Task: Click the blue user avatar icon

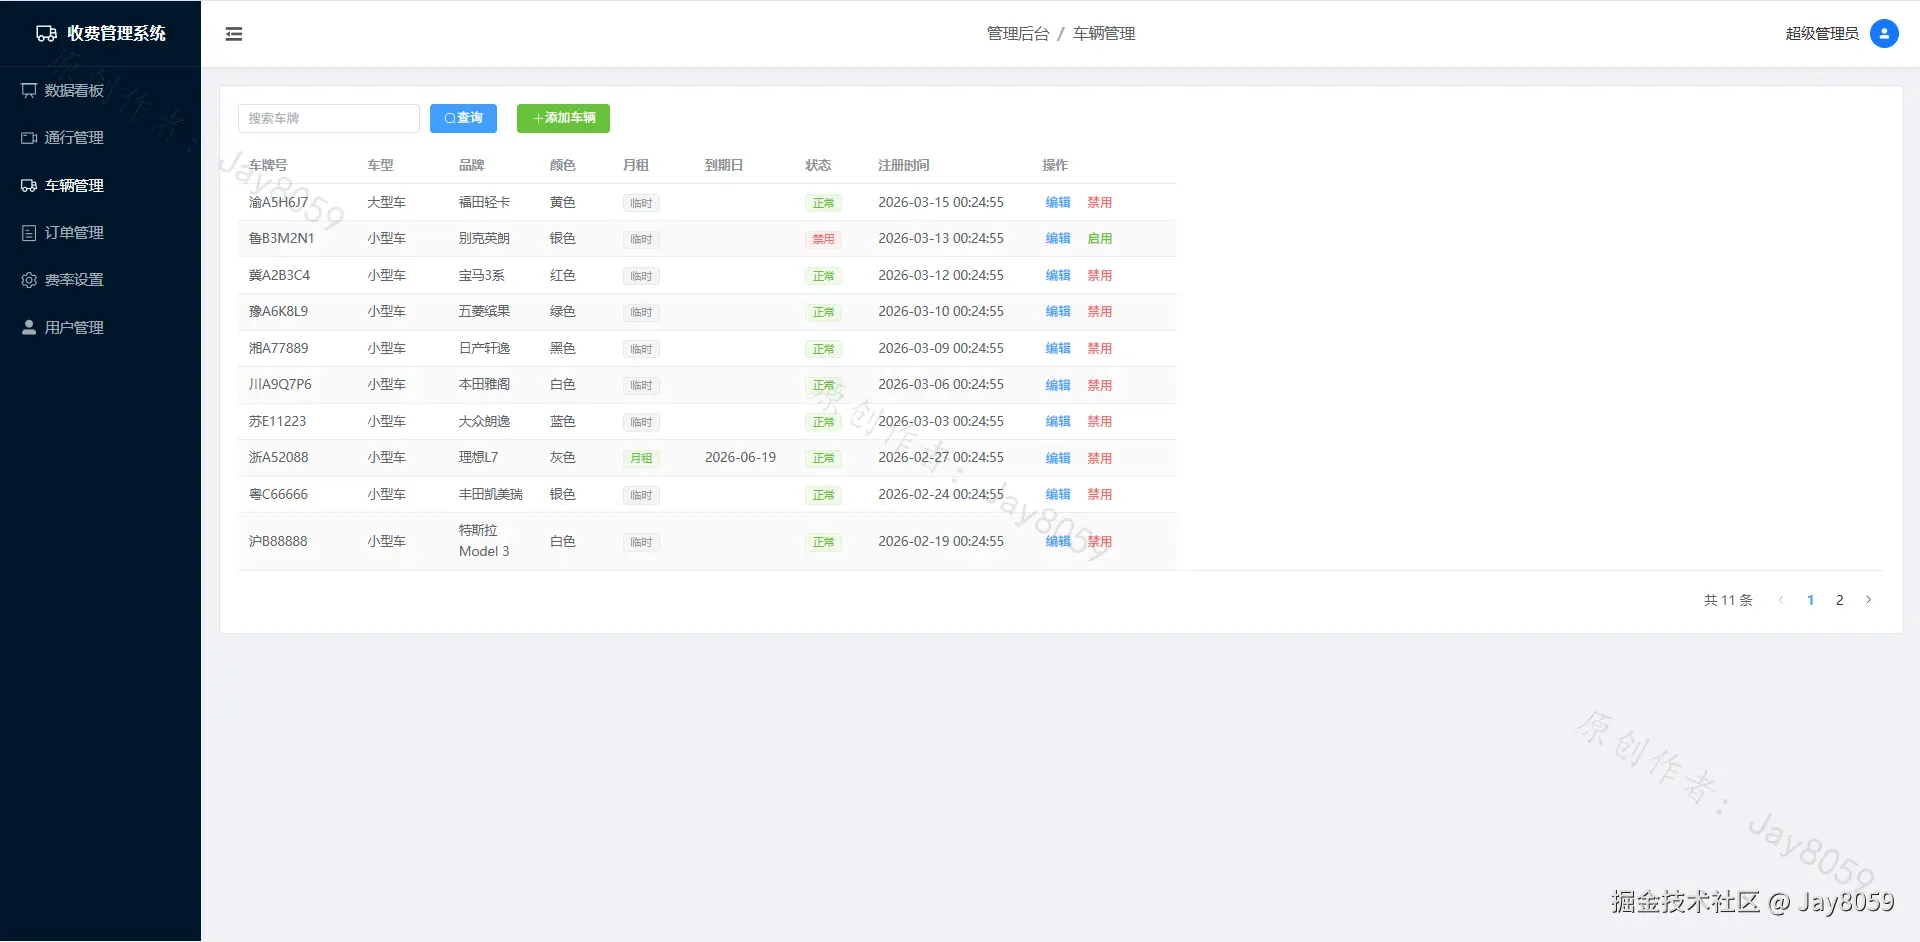Action: point(1884,34)
